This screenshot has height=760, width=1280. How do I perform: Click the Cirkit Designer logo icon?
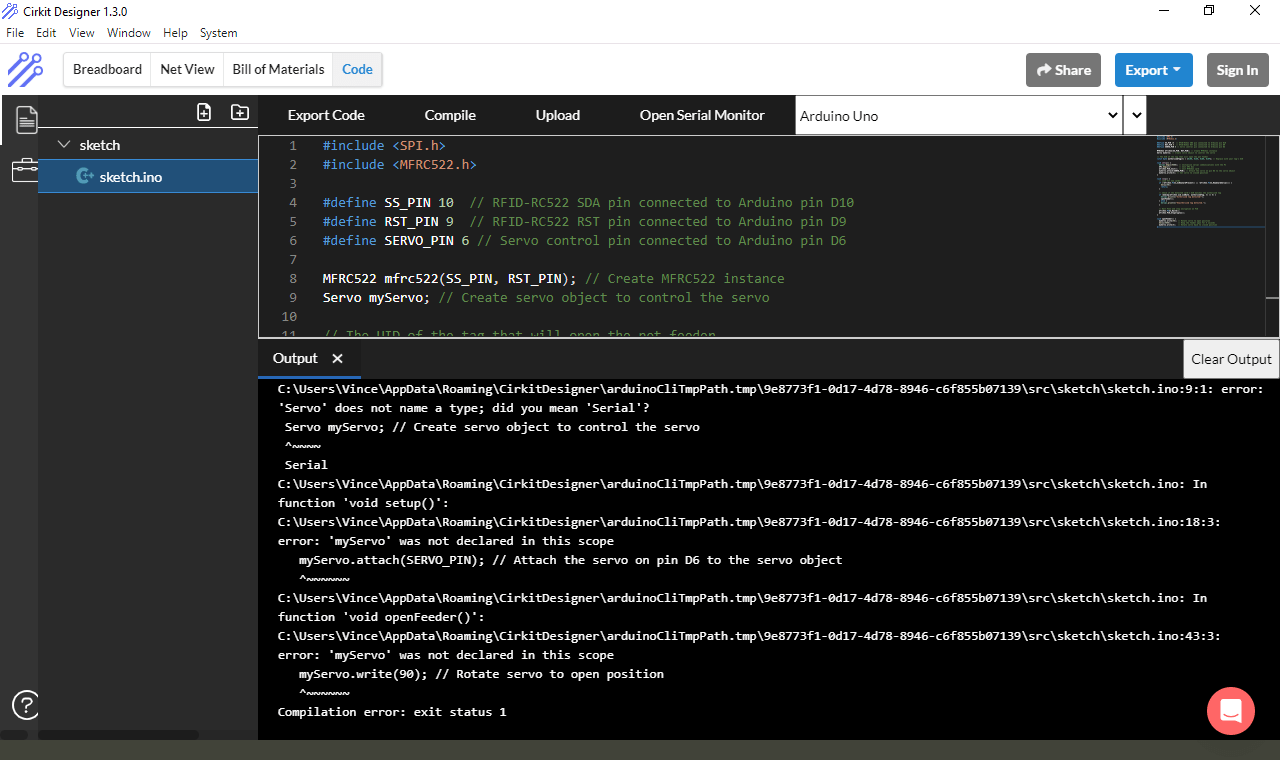(x=25, y=70)
